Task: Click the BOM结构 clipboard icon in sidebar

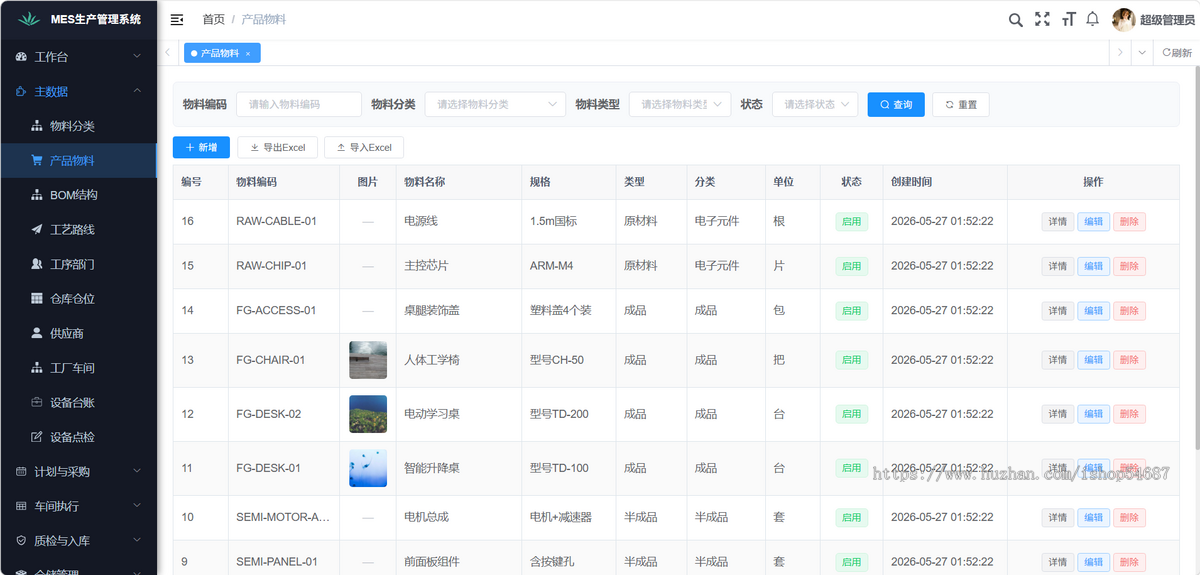Action: tap(37, 195)
